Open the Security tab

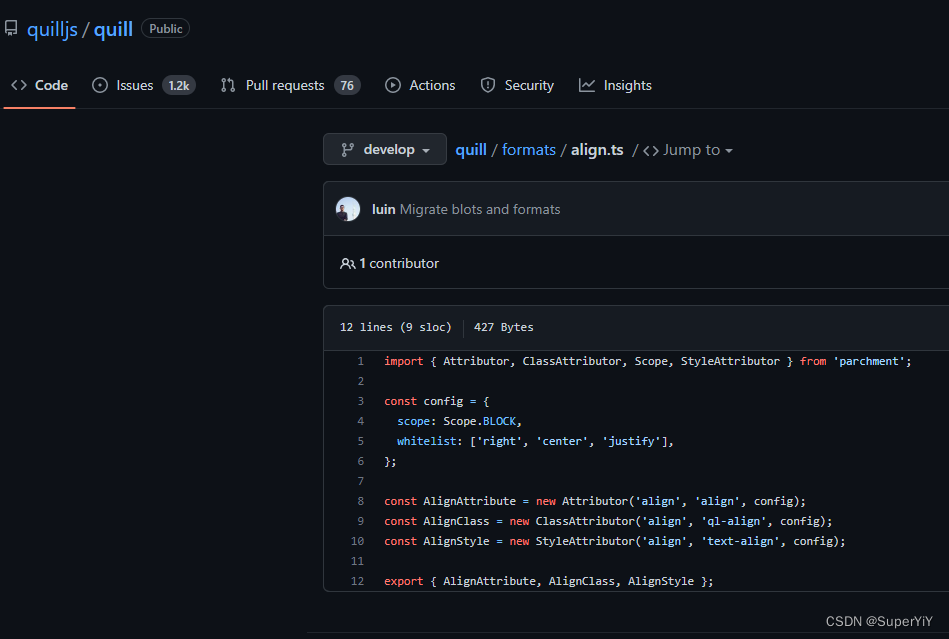517,85
